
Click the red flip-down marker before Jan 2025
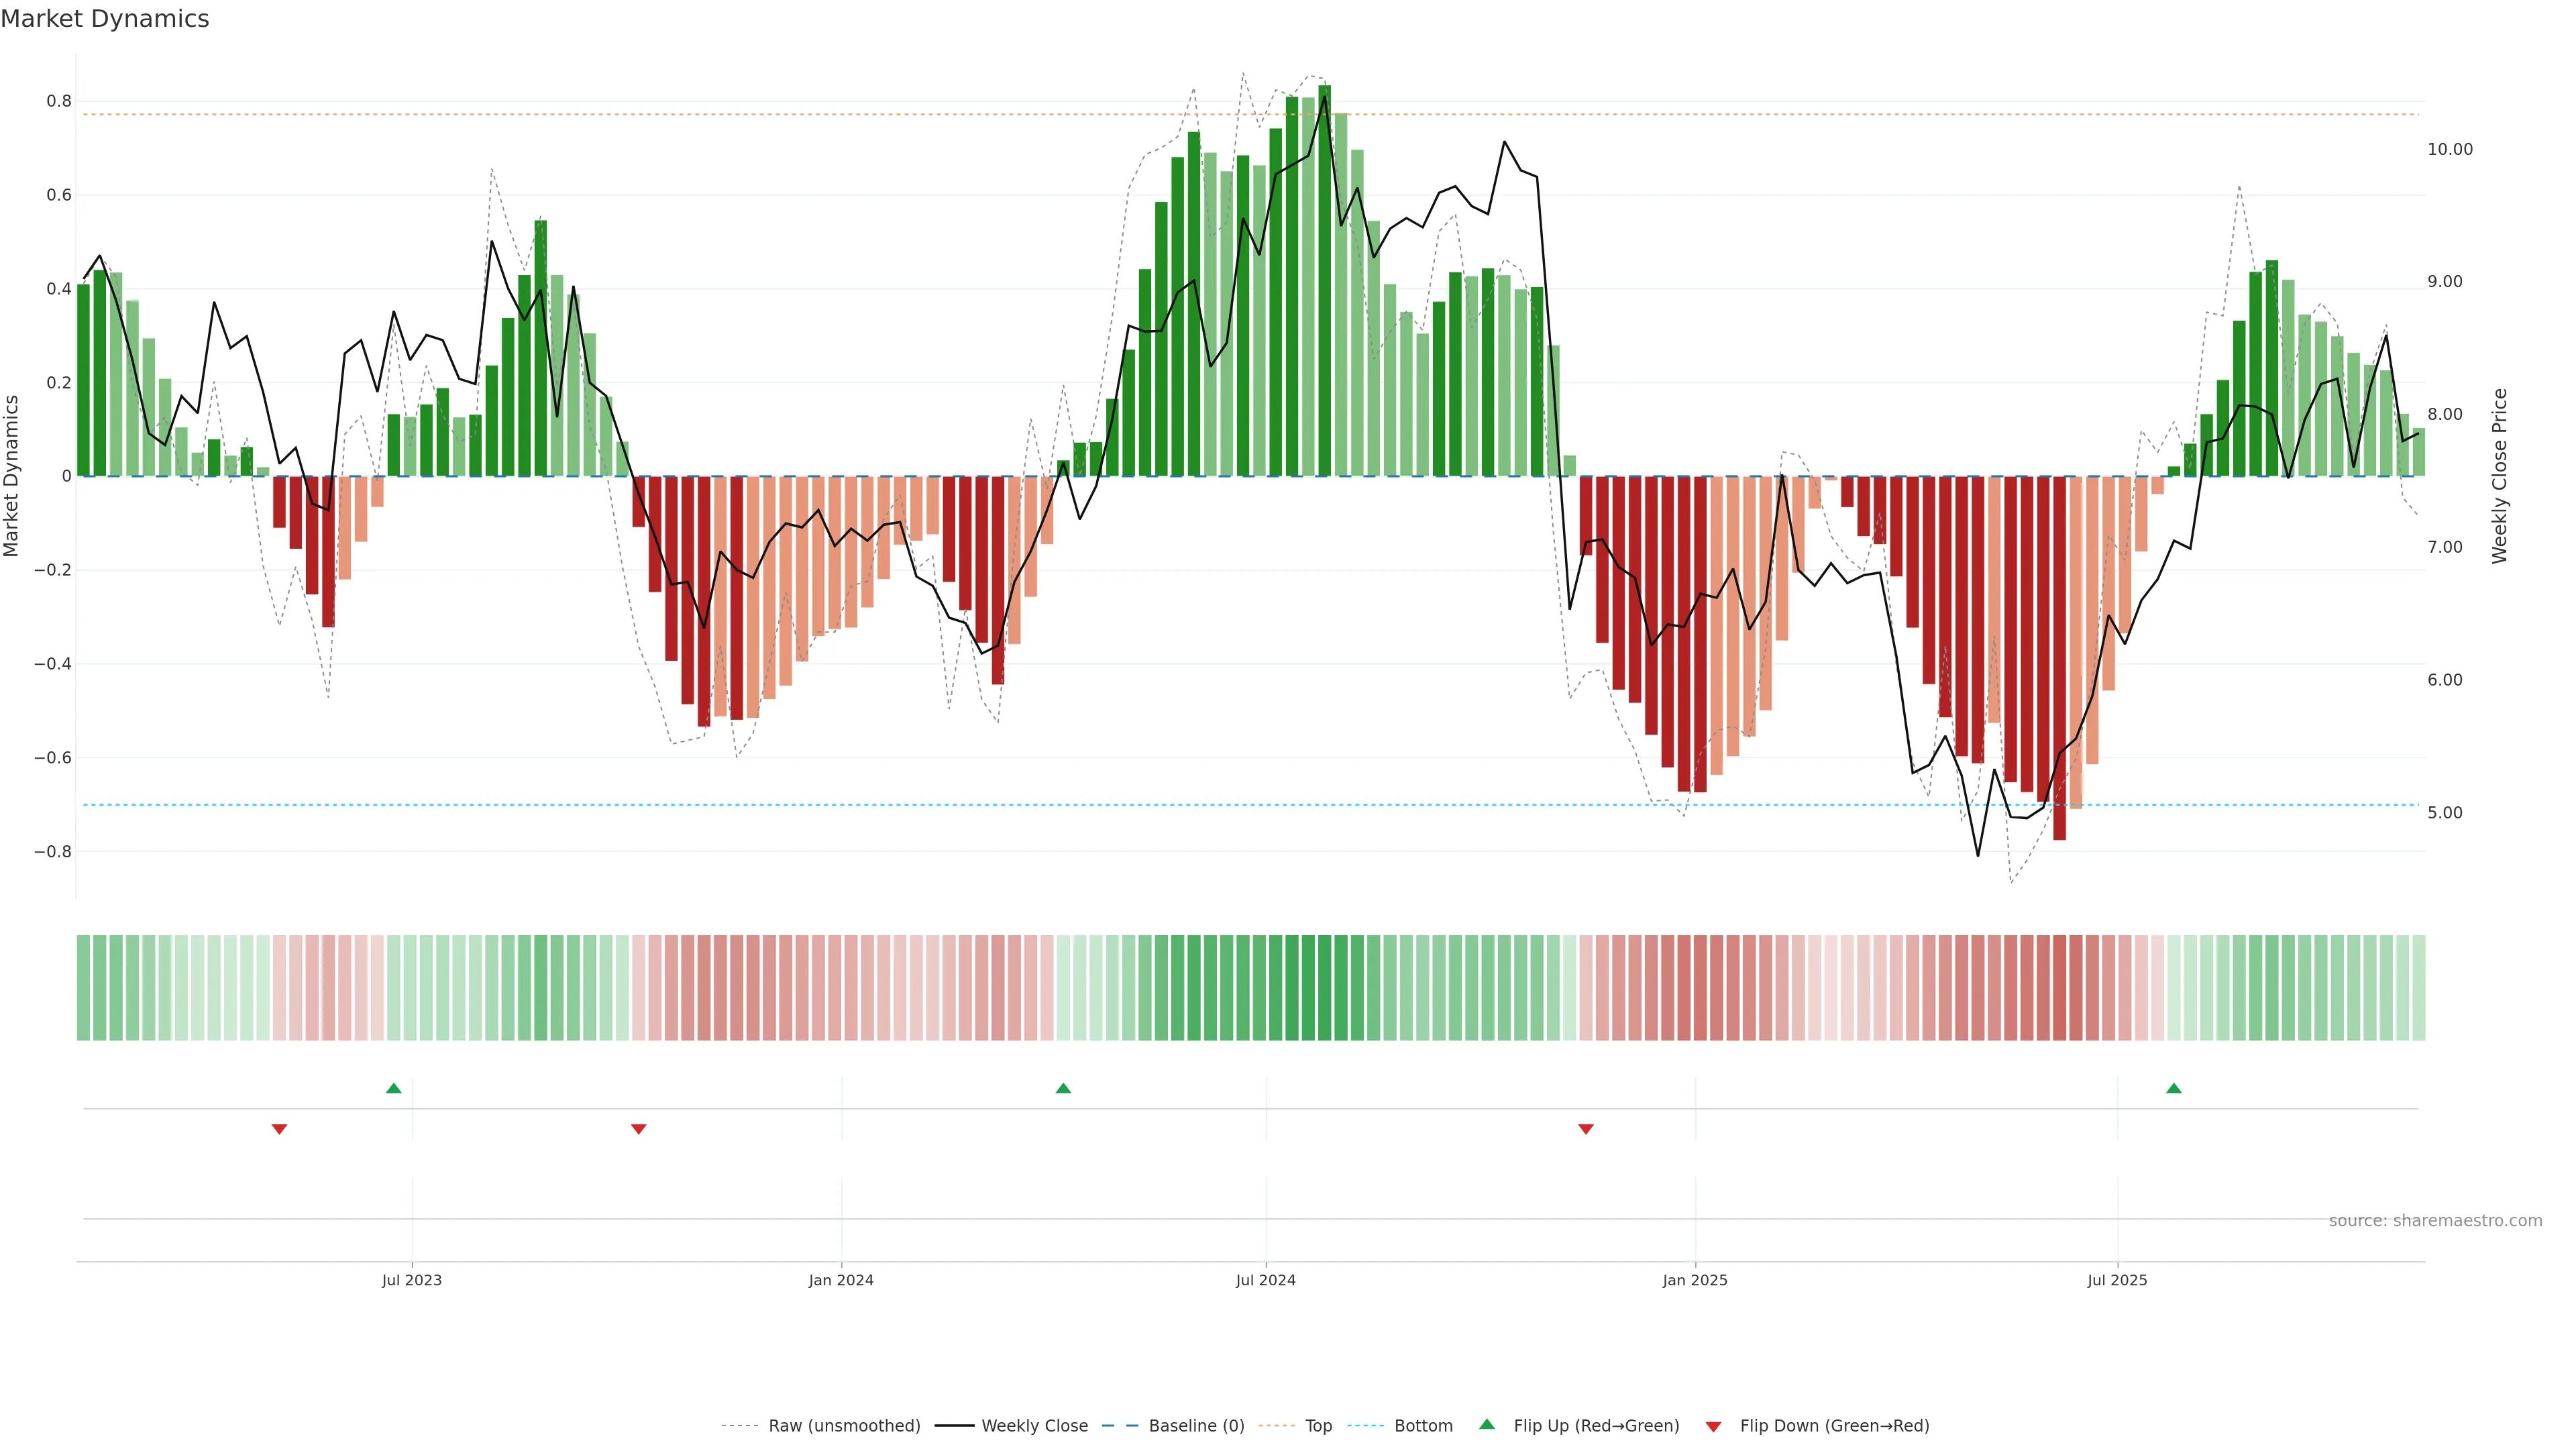(x=1585, y=1129)
